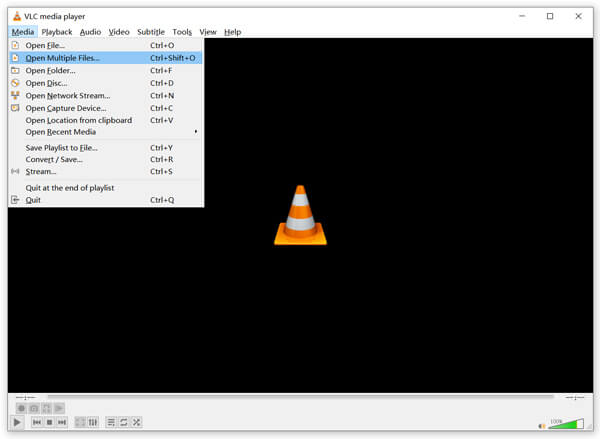
Task: Open the Playback menu
Action: (x=57, y=32)
